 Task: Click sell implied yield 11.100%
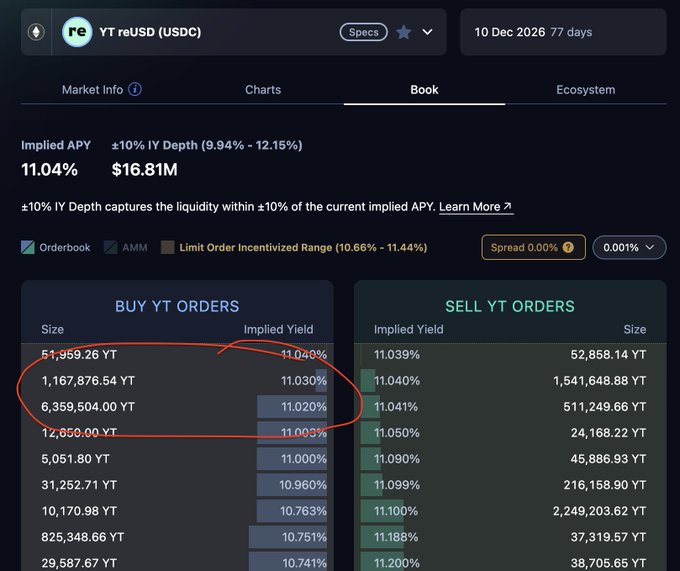pos(396,511)
